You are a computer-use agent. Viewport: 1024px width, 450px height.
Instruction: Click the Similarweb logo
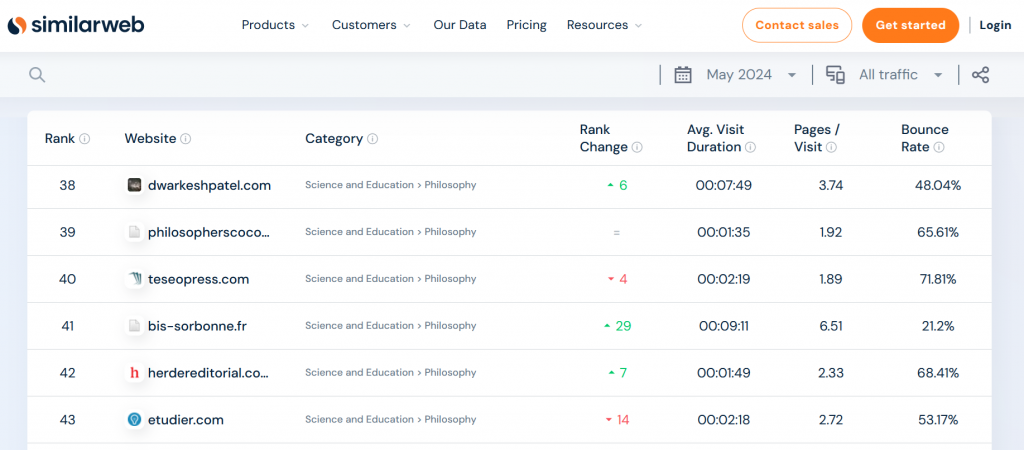[x=76, y=25]
